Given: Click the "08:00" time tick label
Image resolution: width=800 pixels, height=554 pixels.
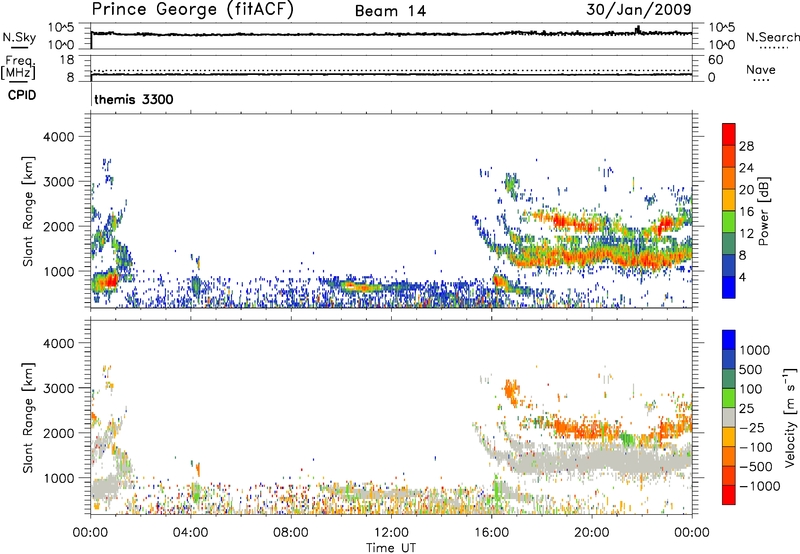Looking at the screenshot, I should (290, 533).
